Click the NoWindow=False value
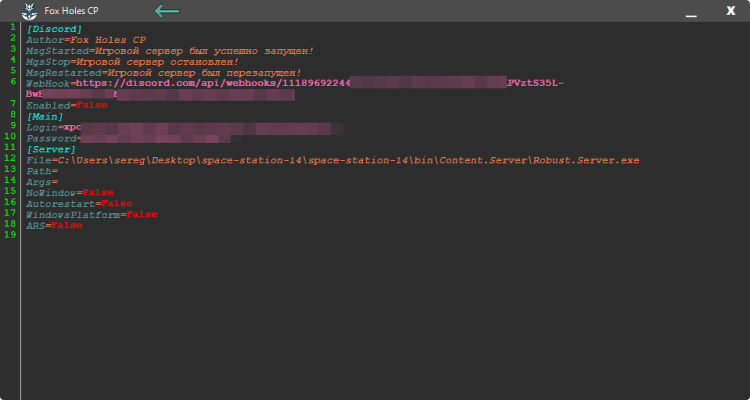The width and height of the screenshot is (750, 400). pyautogui.click(x=97, y=192)
